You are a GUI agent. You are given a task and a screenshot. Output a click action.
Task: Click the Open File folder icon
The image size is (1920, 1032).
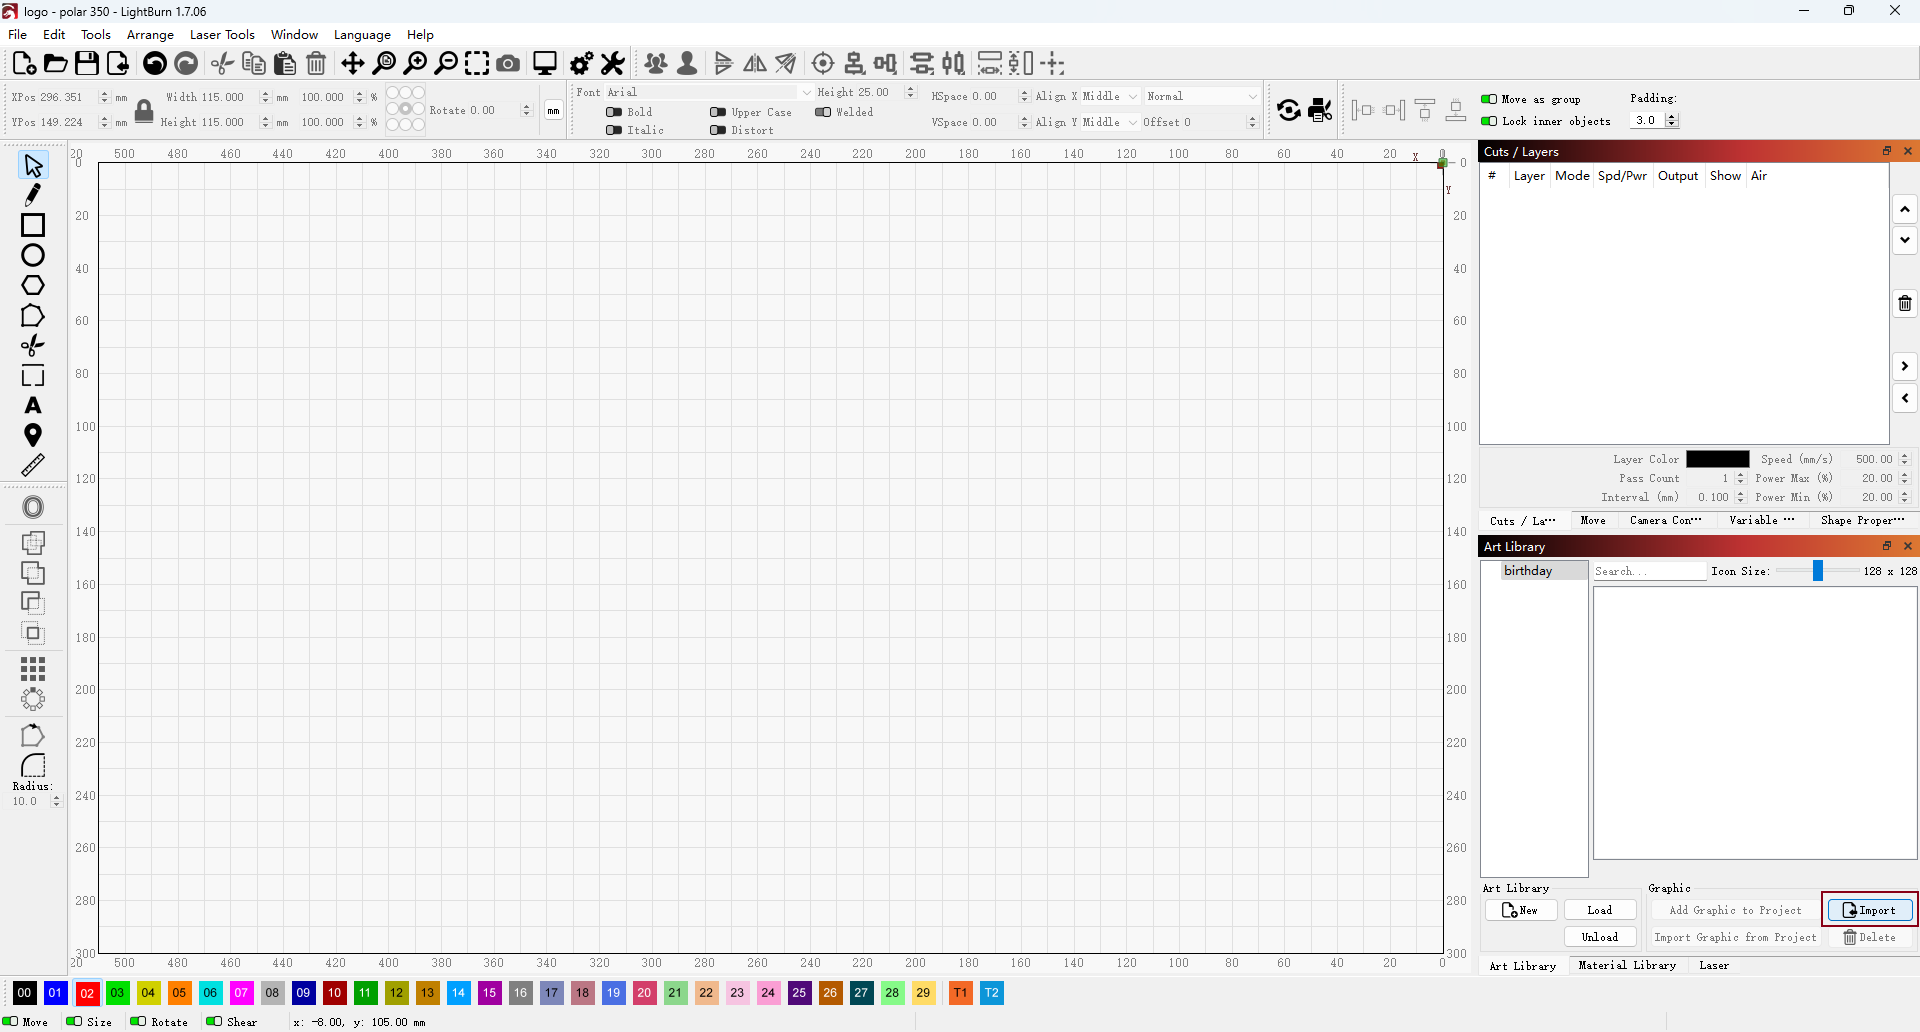[x=56, y=63]
